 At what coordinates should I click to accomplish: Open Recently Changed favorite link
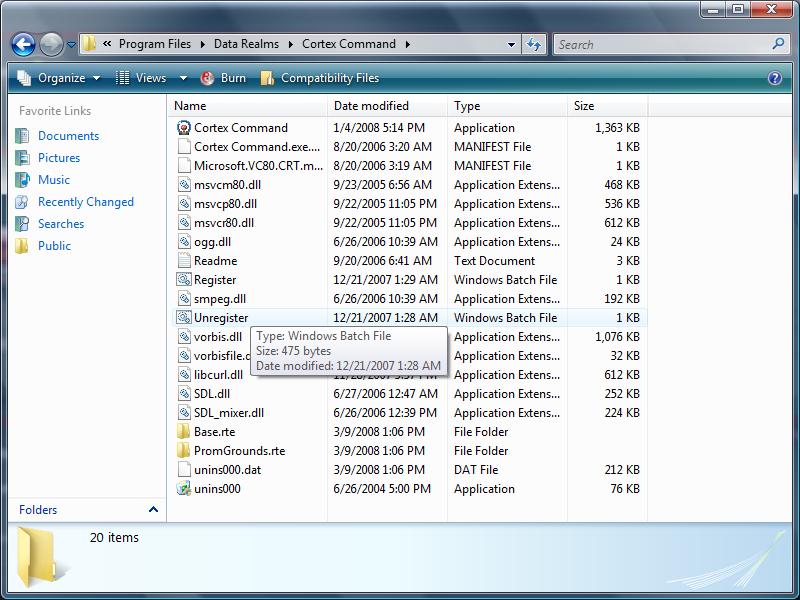85,202
